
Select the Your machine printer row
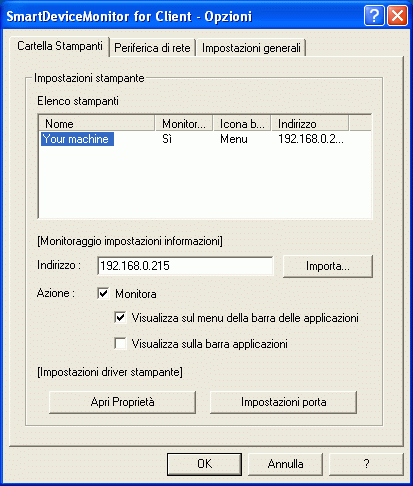point(205,139)
